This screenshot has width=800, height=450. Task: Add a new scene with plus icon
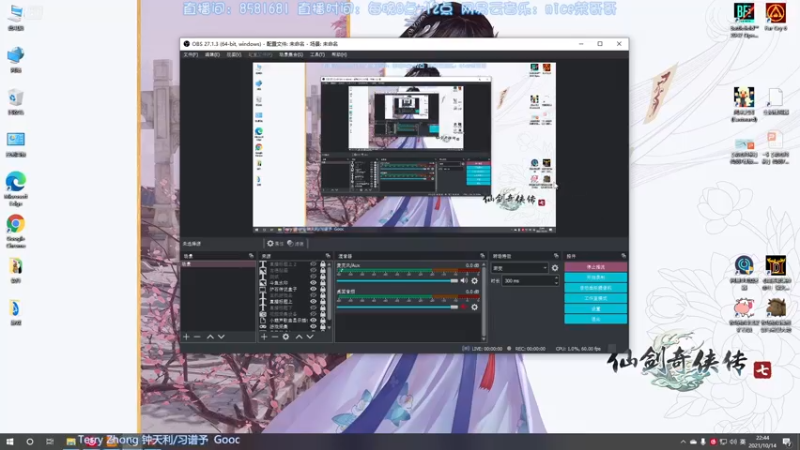click(186, 337)
